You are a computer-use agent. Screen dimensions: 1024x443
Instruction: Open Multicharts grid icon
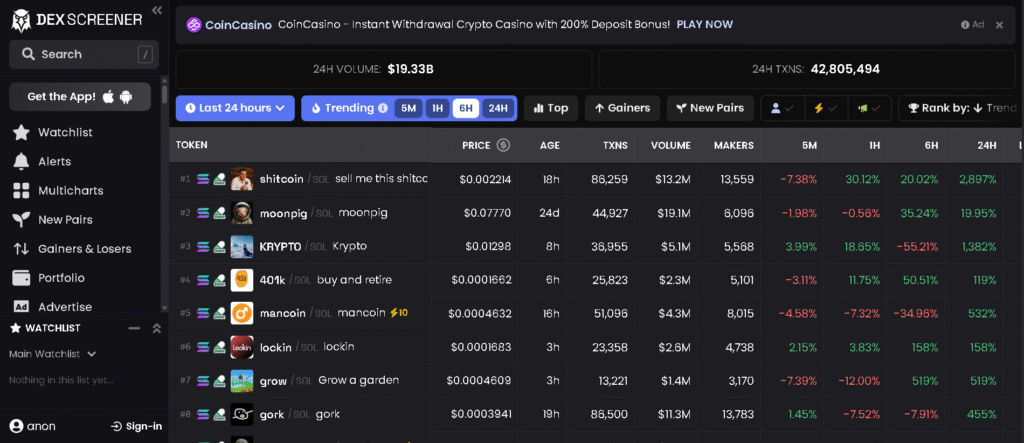point(21,191)
